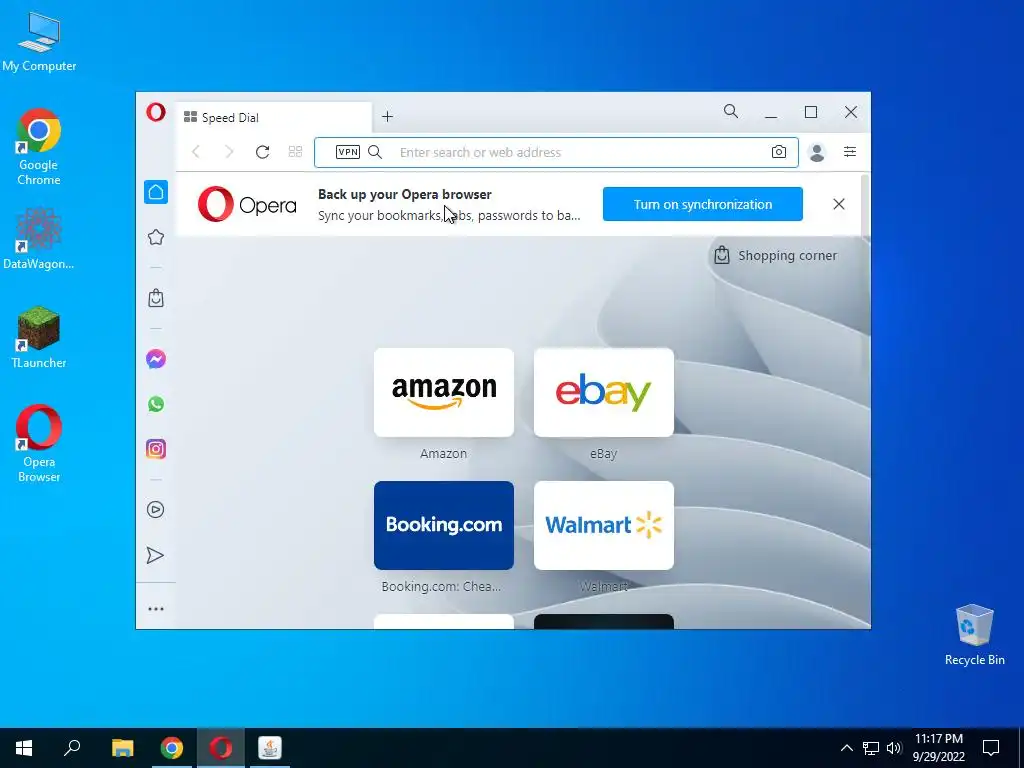The width and height of the screenshot is (1024, 768).
Task: Open volume control tray icon
Action: 894,748
